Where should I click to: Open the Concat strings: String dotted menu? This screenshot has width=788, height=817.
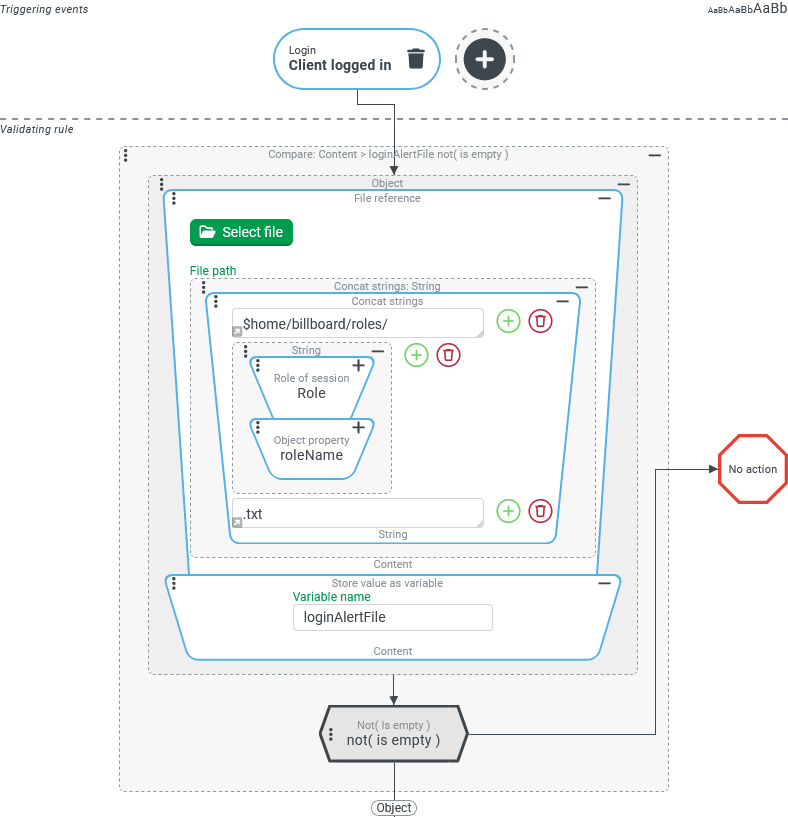point(204,287)
